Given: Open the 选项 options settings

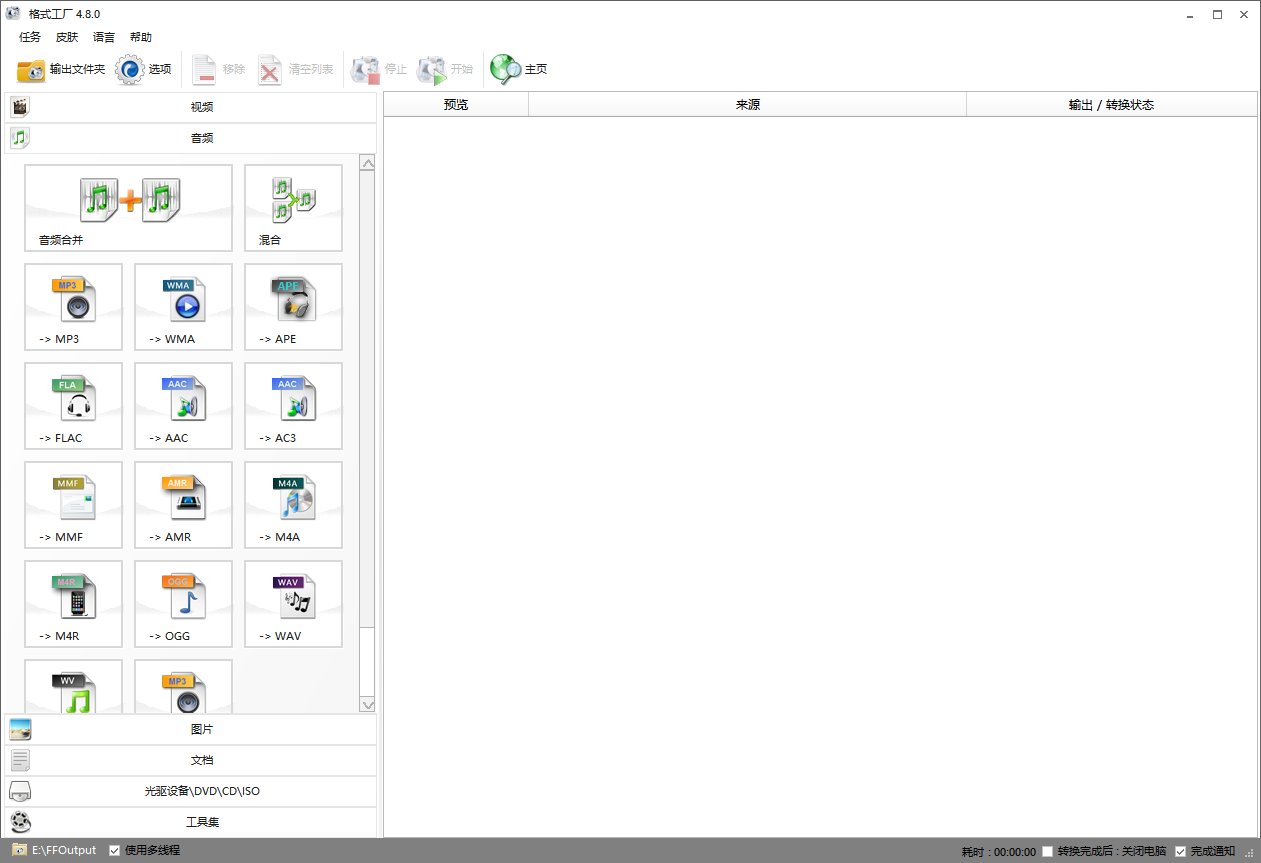Looking at the screenshot, I should (146, 69).
